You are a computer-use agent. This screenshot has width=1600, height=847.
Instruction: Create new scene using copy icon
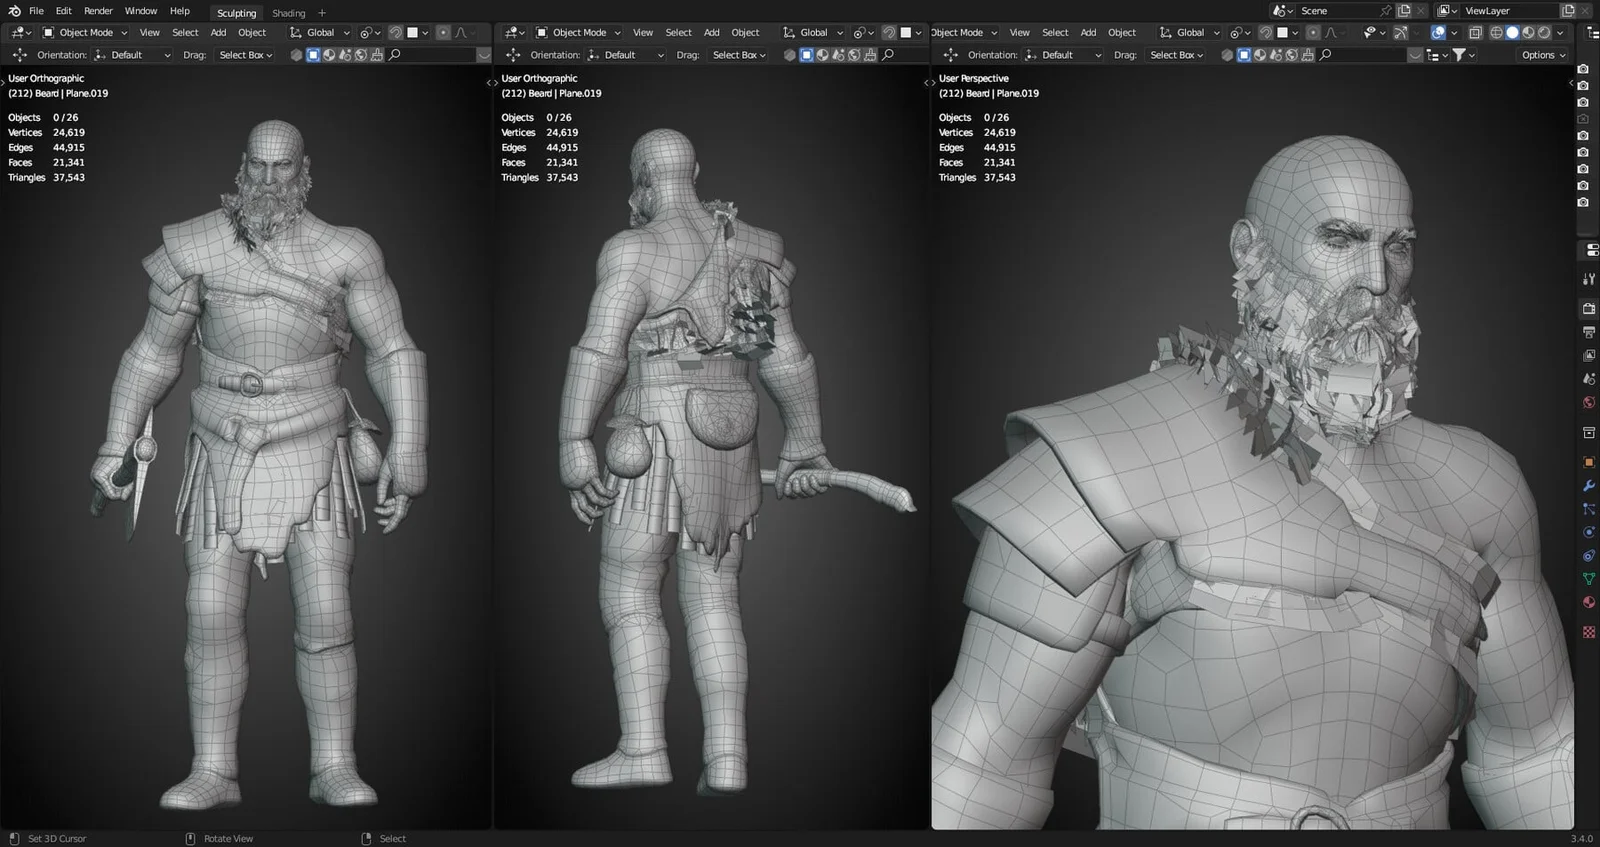(x=1404, y=11)
